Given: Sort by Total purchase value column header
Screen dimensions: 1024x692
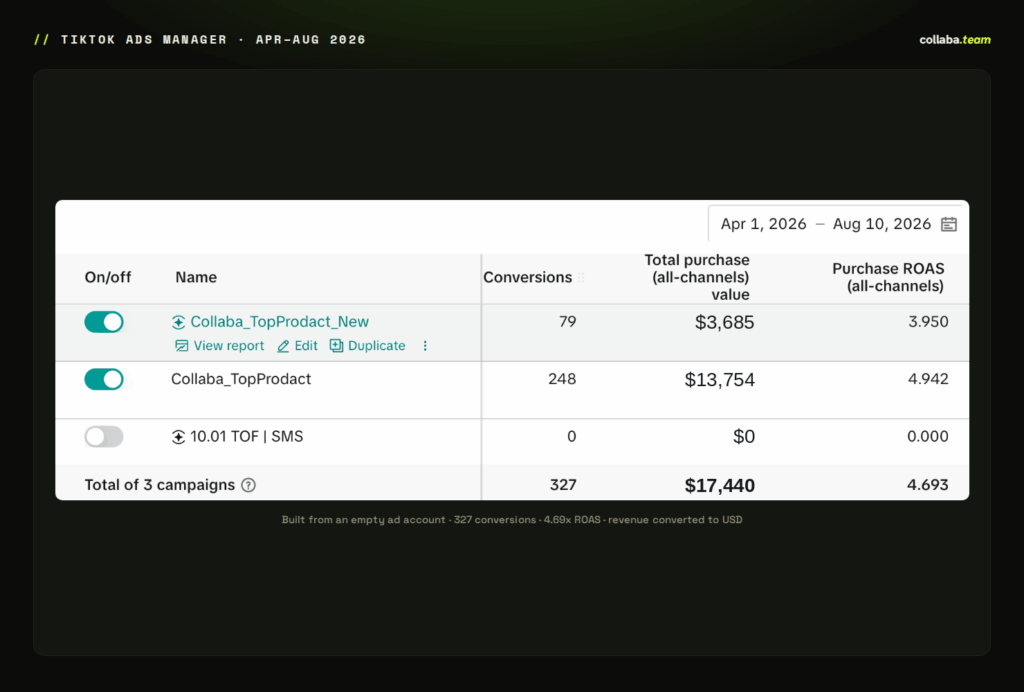Looking at the screenshot, I should [697, 277].
